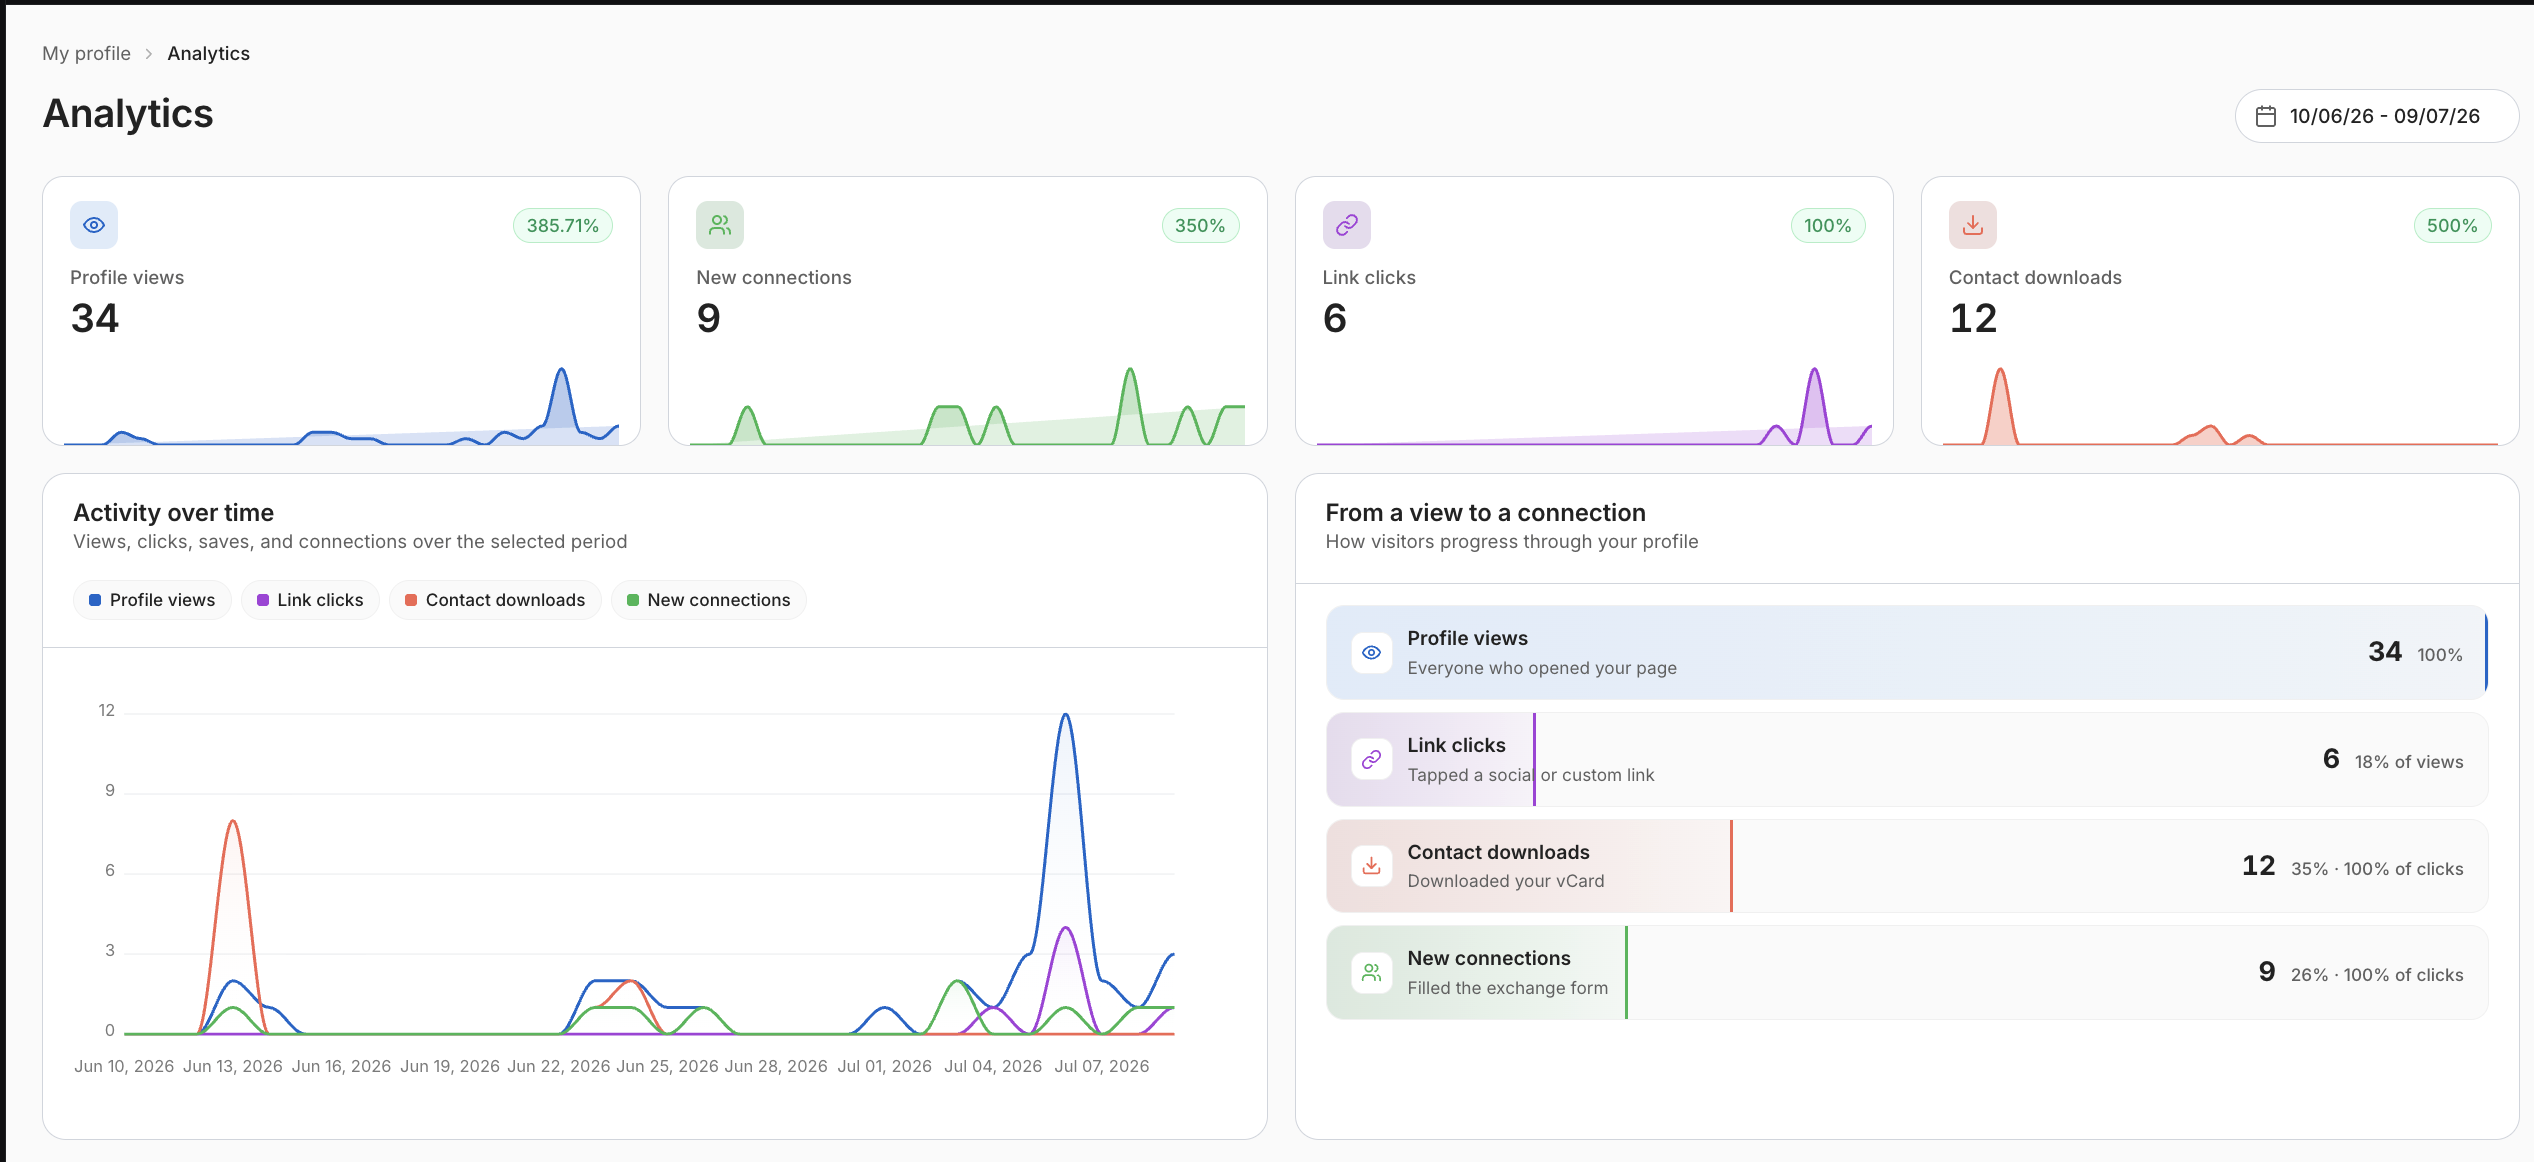Click the Jul 07, 2026 axis label

(1102, 1066)
